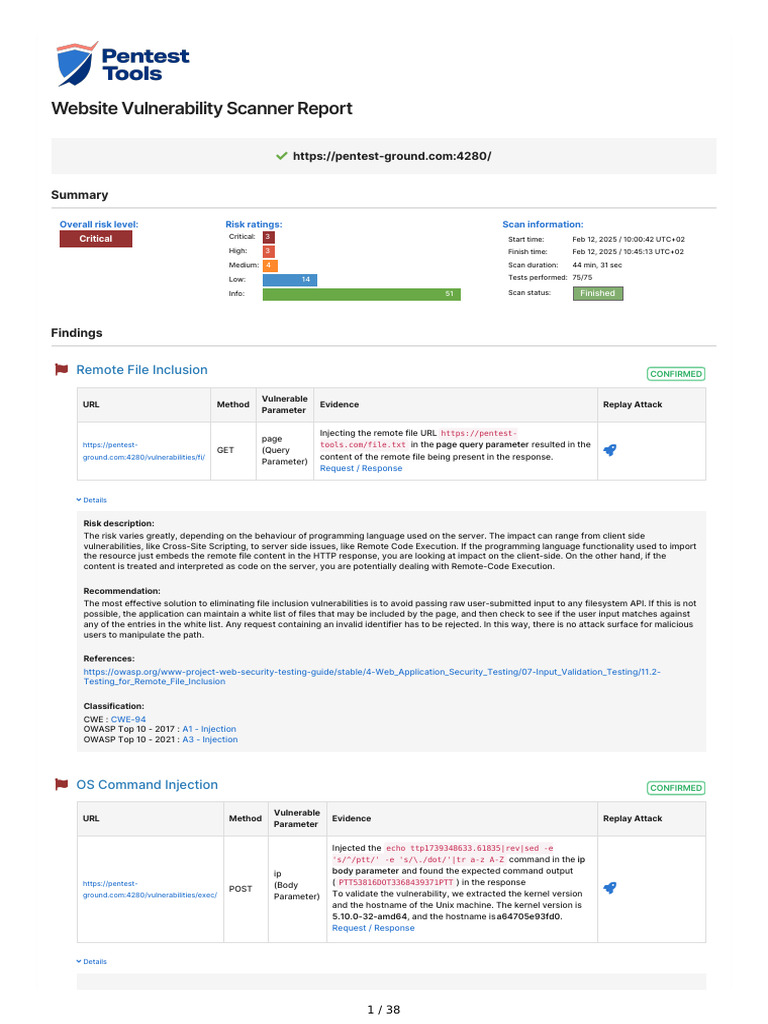Click the red flag next to OS Command Injection
The image size is (768, 1024).
point(61,784)
